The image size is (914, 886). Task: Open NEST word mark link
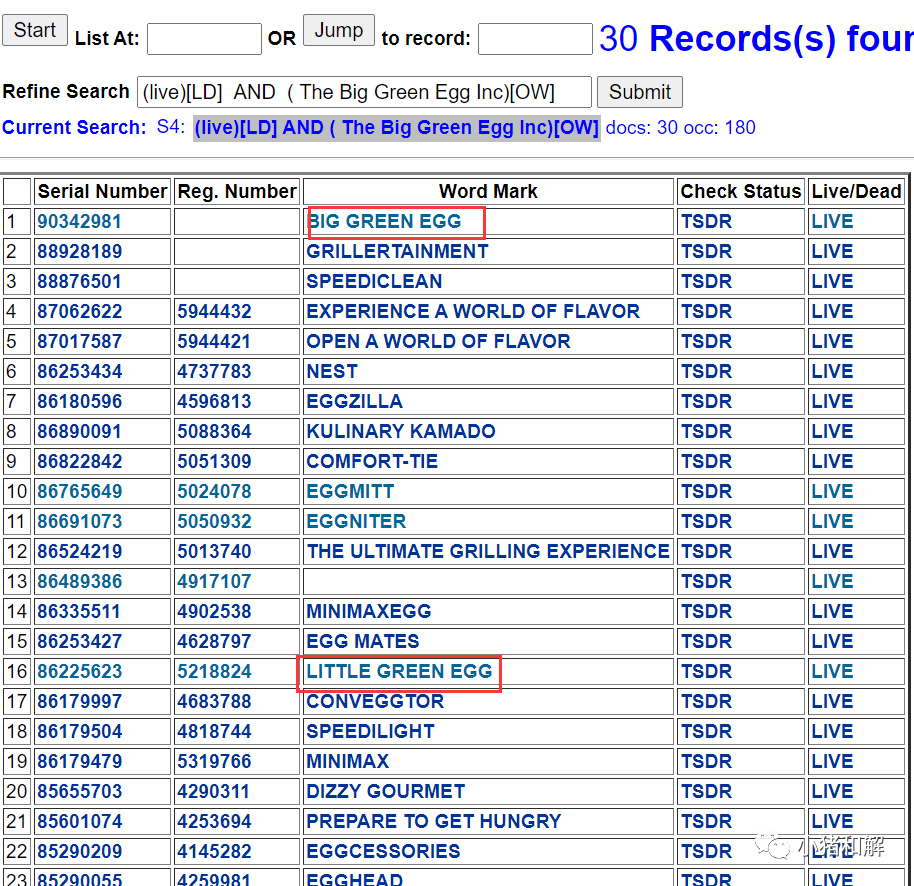click(x=332, y=372)
